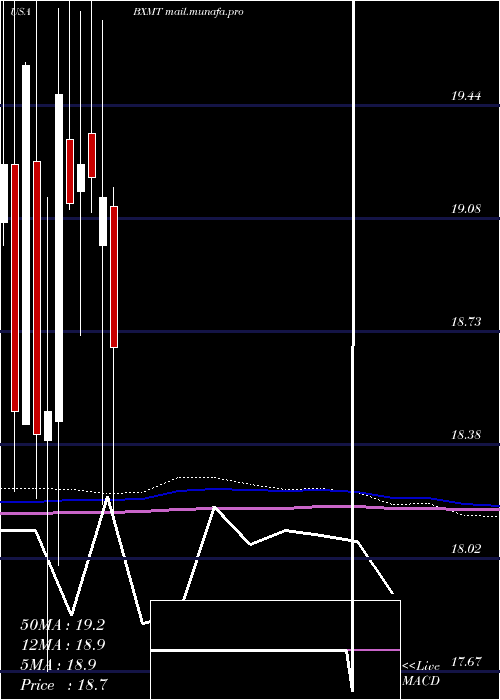This screenshot has width=500, height=700.
Task: Click the 18.38 price level label
Action: click(x=466, y=434)
